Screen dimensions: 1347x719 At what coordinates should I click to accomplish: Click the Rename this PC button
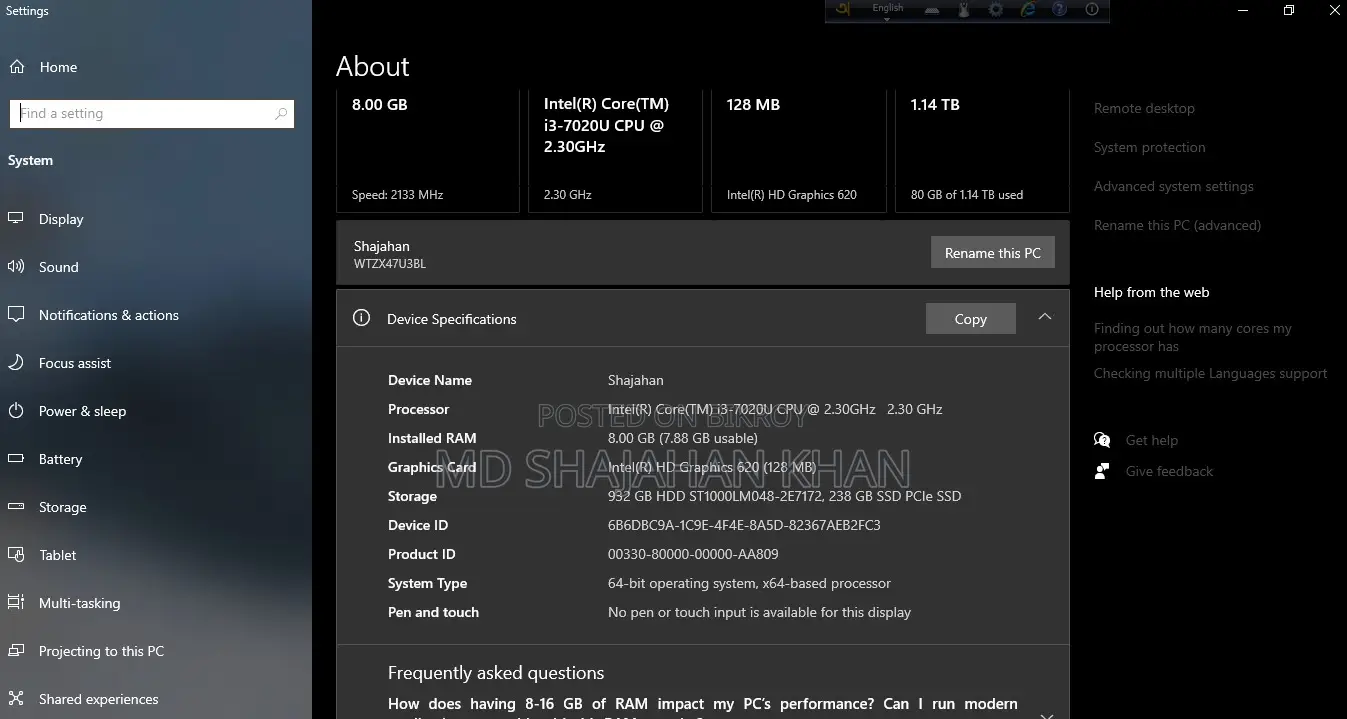[992, 253]
